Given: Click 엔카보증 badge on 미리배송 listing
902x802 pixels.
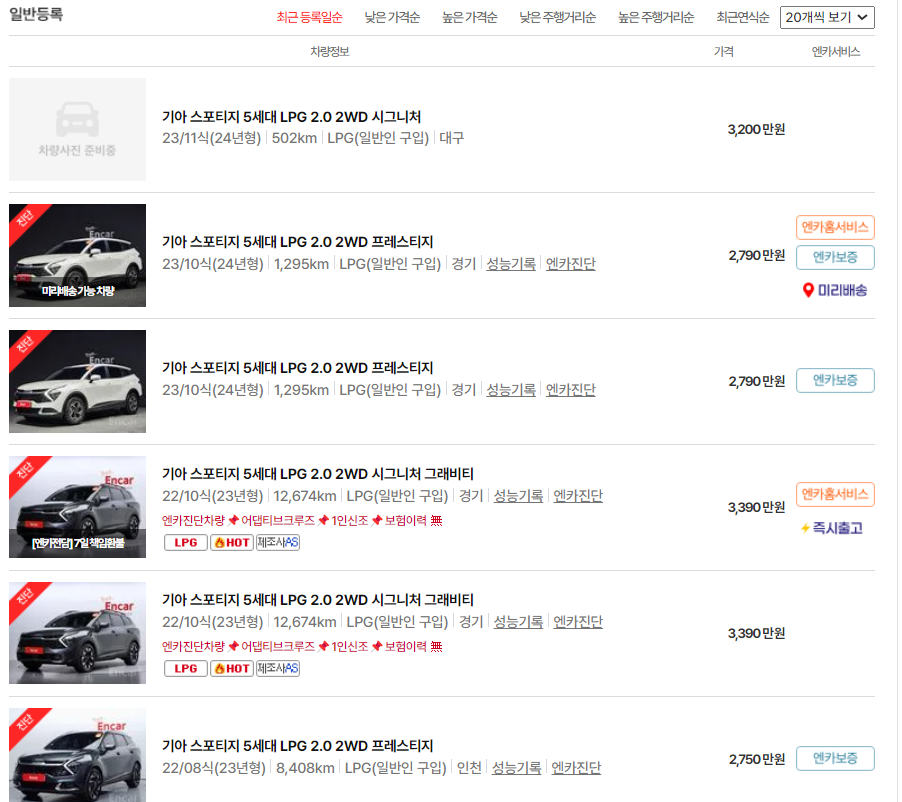Looking at the screenshot, I should tap(835, 257).
